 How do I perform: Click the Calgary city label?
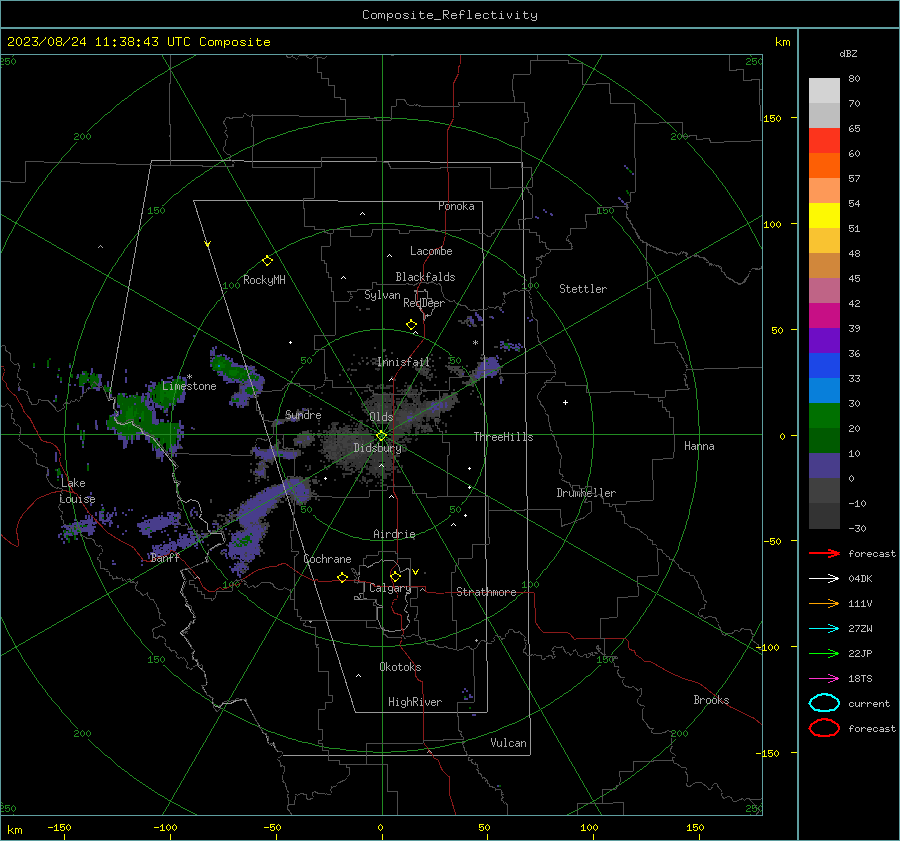[390, 588]
